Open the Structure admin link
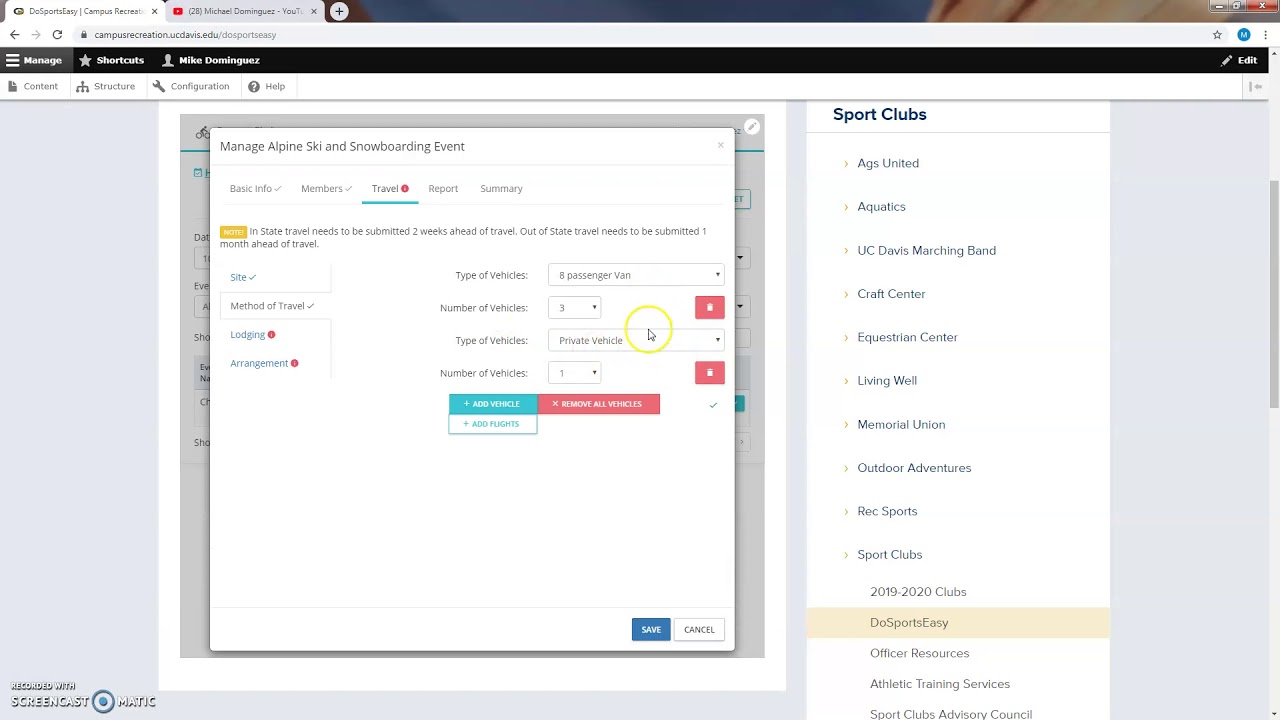Image resolution: width=1280 pixels, height=720 pixels. [106, 86]
